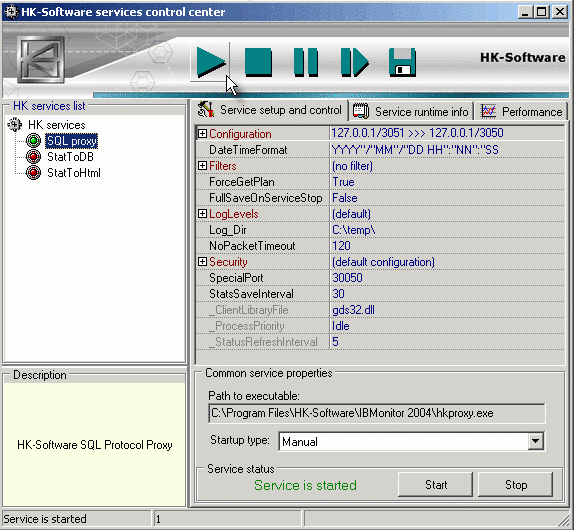Click the green status light of SQL proxy
574x530 pixels.
pos(33,141)
